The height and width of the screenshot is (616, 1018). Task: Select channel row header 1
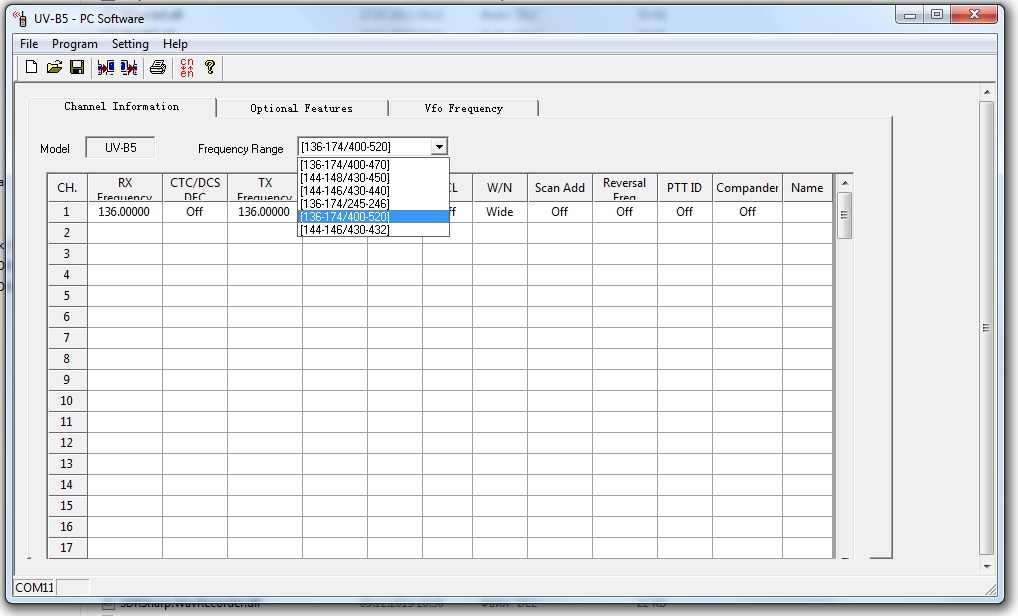coord(68,212)
